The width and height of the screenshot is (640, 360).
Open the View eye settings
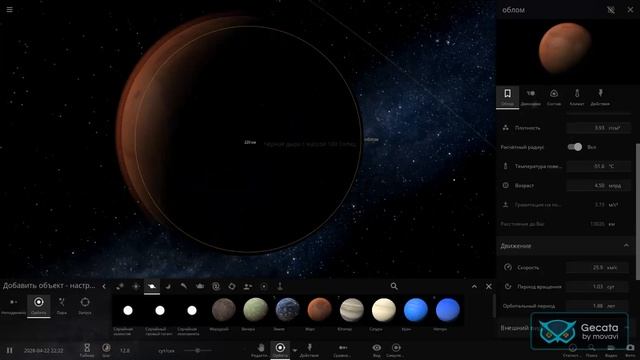[x=376, y=350]
